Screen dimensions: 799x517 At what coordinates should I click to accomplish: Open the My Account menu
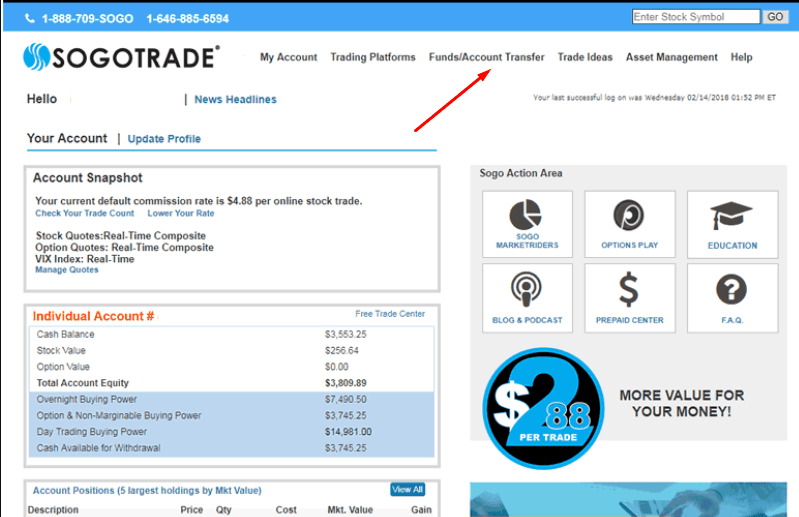[x=288, y=57]
